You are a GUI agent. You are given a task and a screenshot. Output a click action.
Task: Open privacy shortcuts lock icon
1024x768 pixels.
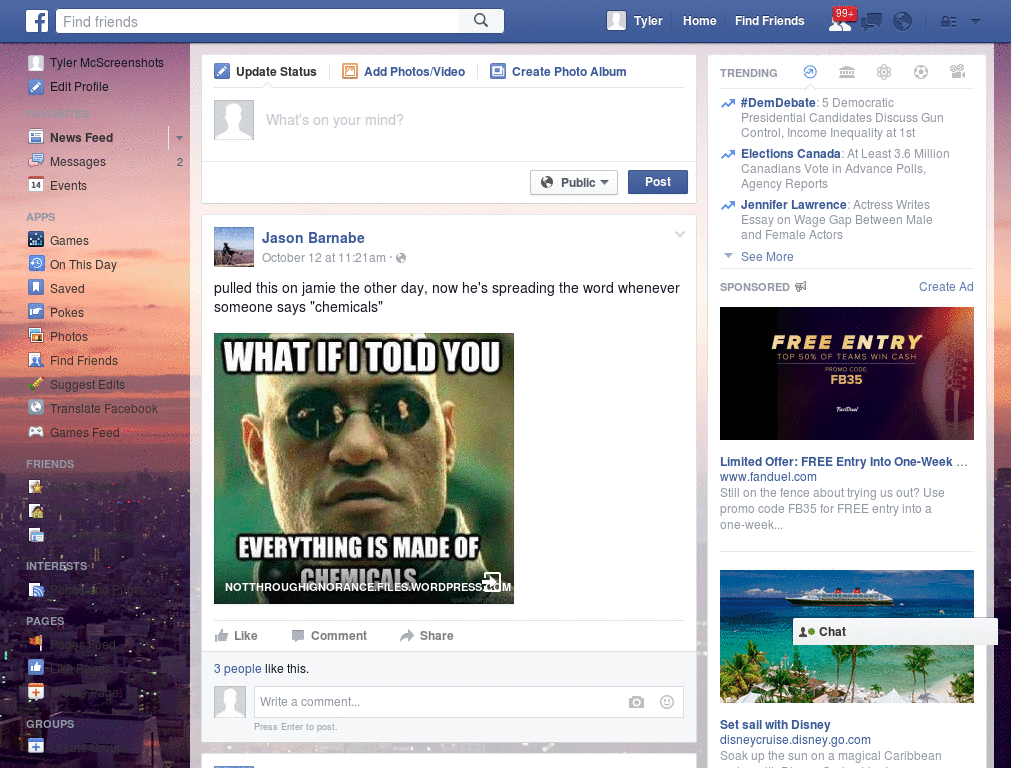(x=948, y=22)
